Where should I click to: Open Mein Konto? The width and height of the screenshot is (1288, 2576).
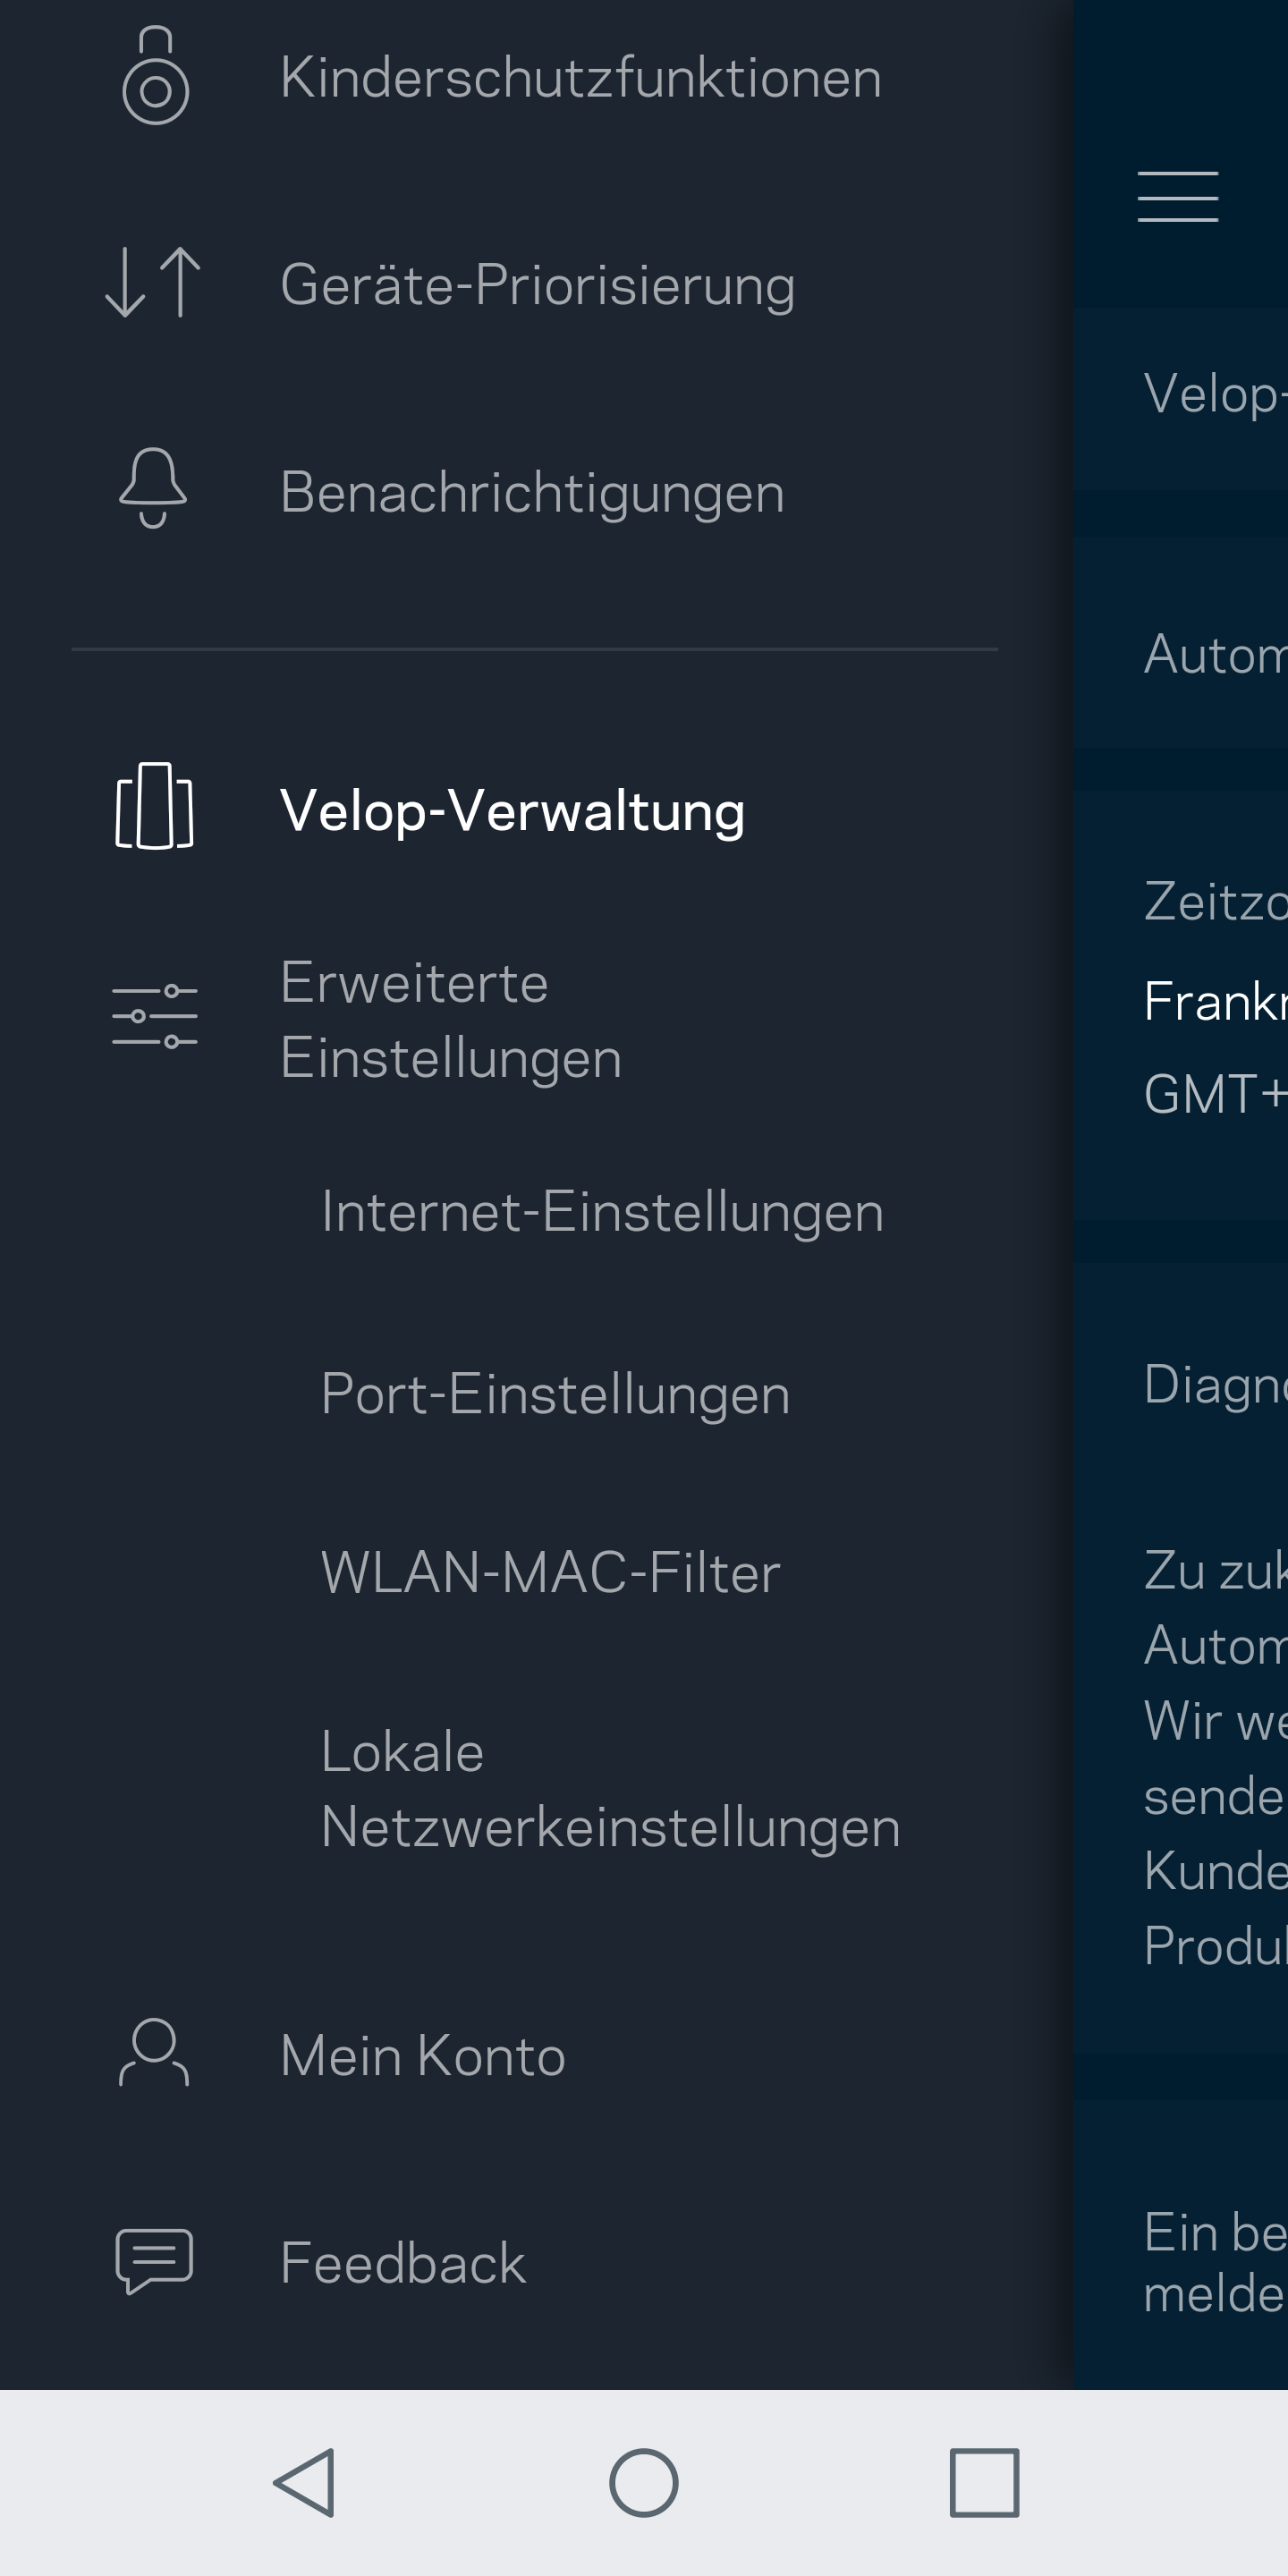click(x=422, y=2055)
